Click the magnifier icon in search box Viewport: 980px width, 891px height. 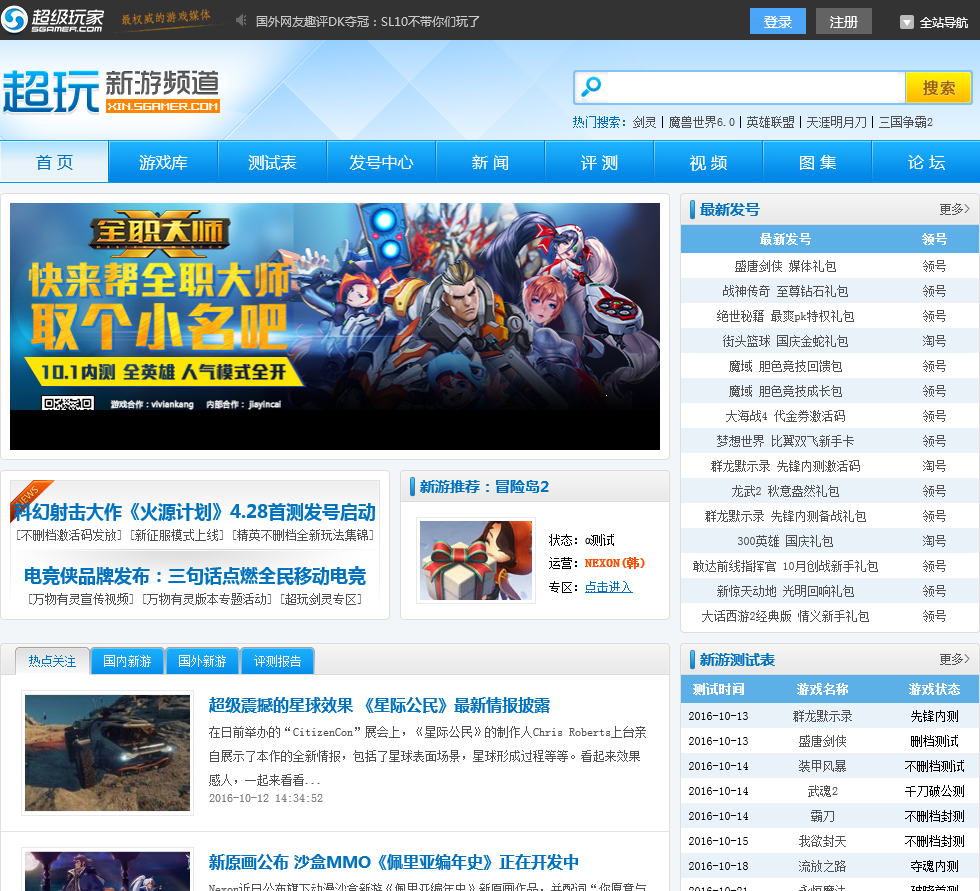(591, 87)
